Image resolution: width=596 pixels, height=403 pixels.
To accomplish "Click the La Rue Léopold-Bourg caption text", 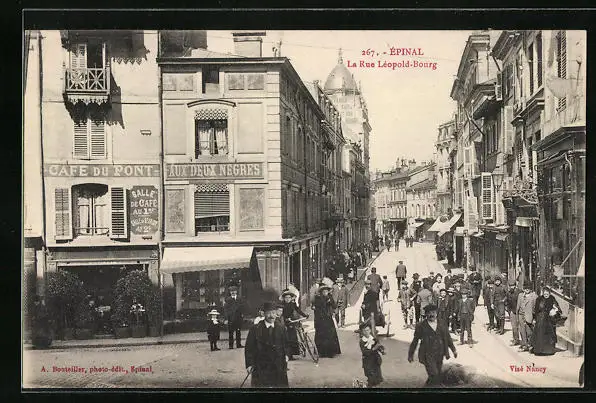I will click(x=392, y=64).
